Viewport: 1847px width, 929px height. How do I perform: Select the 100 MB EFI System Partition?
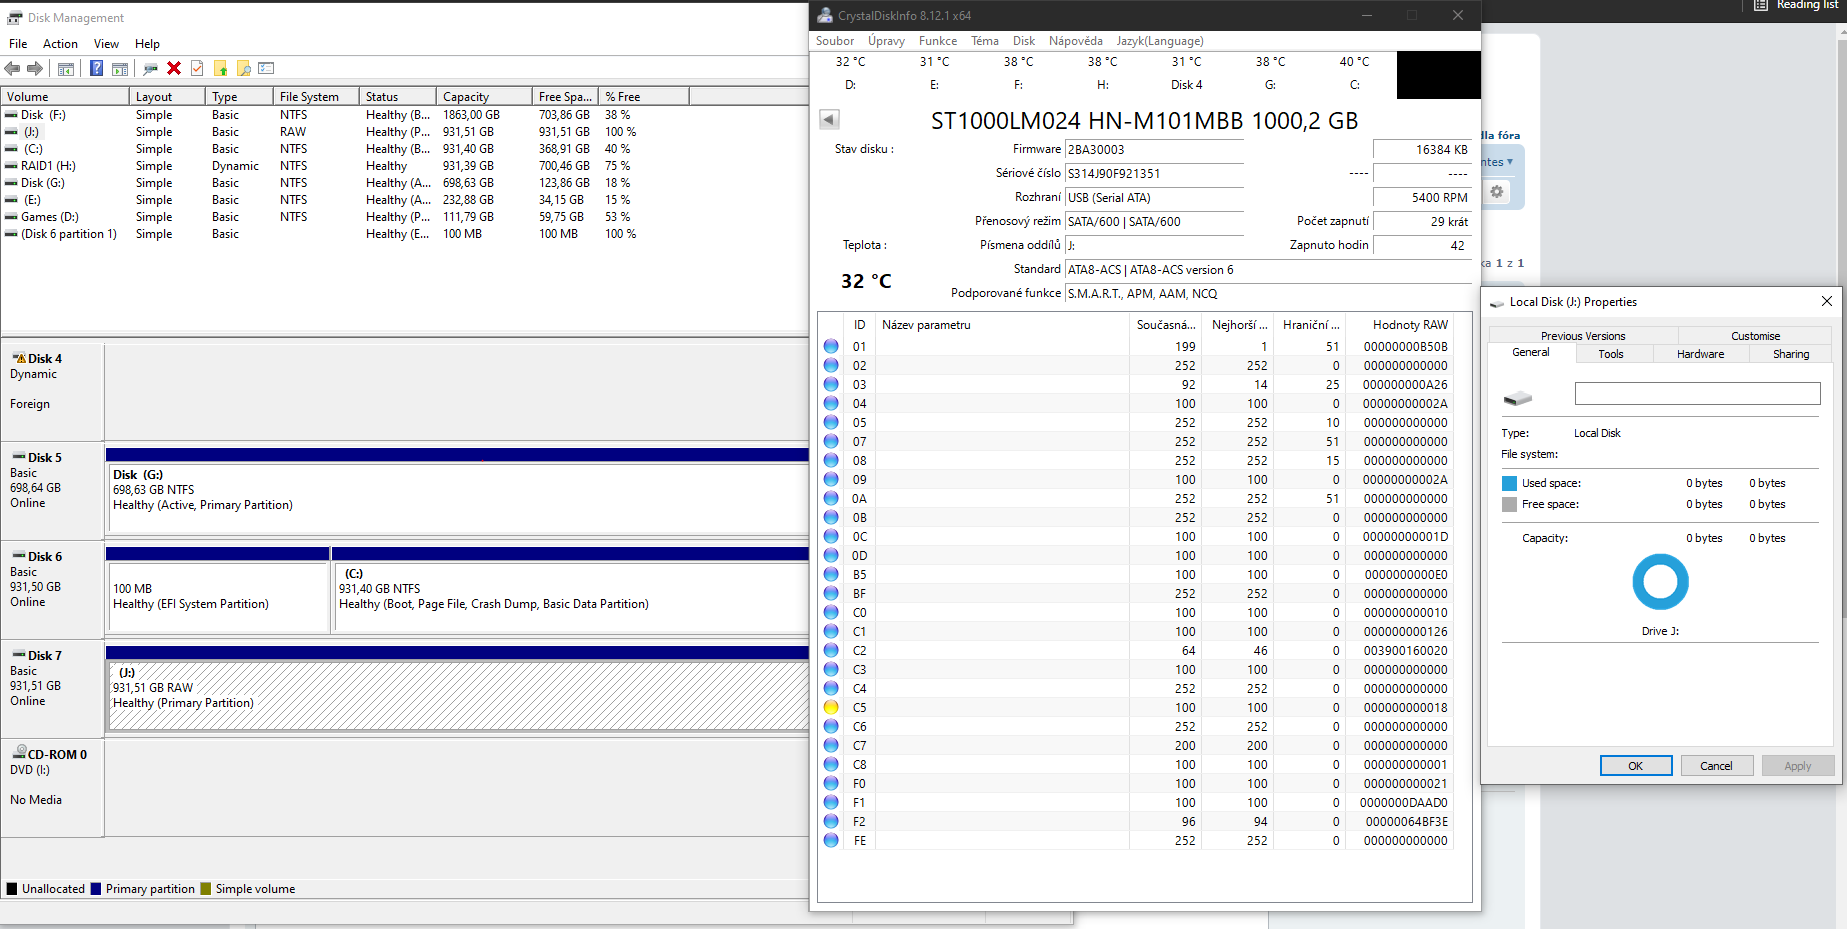pyautogui.click(x=218, y=597)
